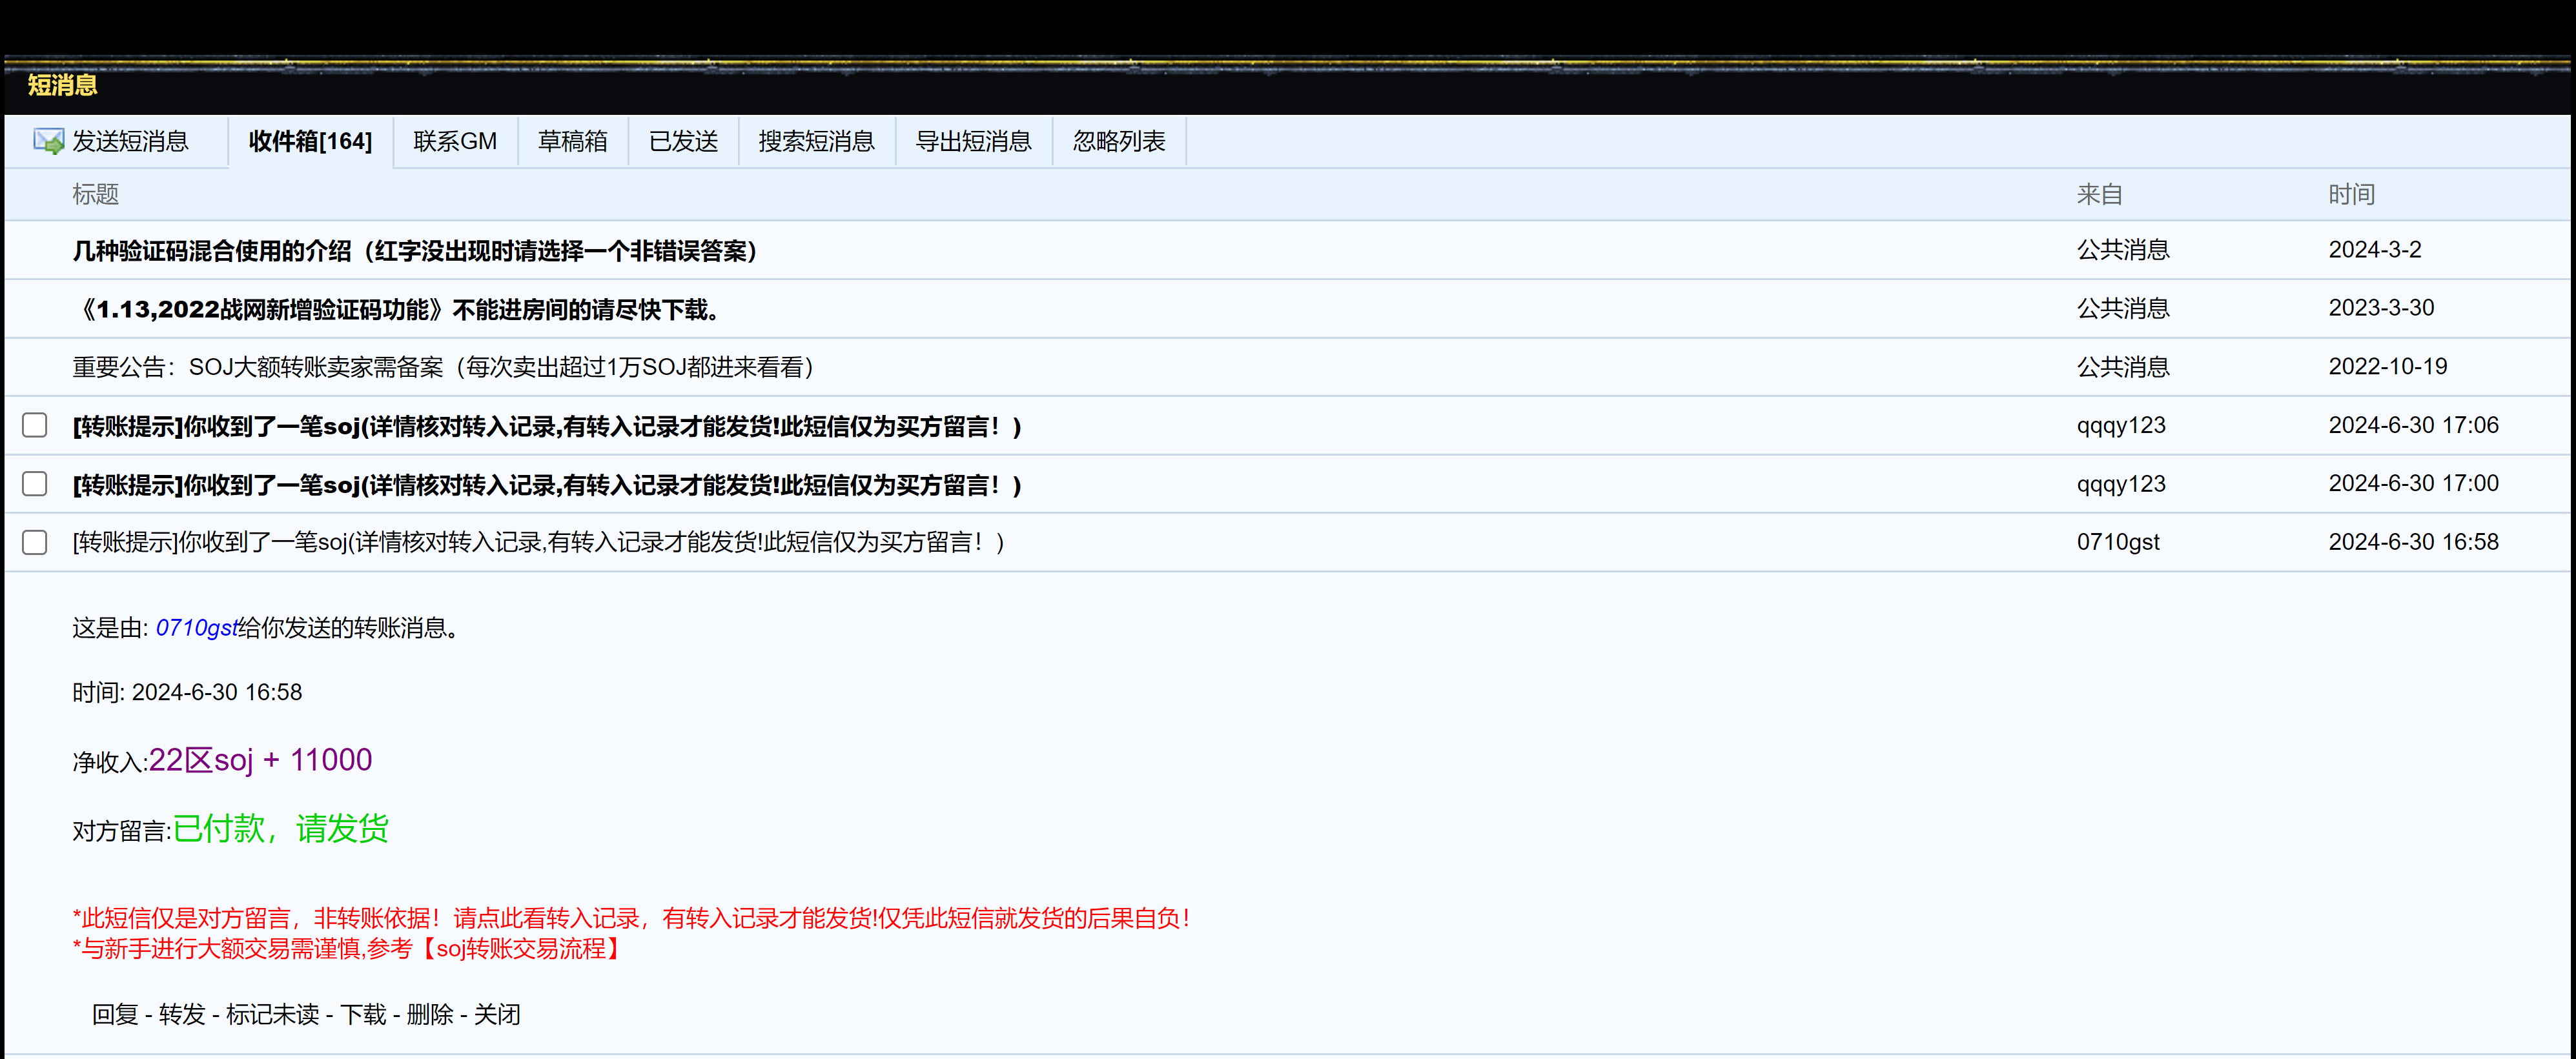This screenshot has height=1059, width=2576.
Task: Open the 草稿箱 drafts tab
Action: coord(572,142)
